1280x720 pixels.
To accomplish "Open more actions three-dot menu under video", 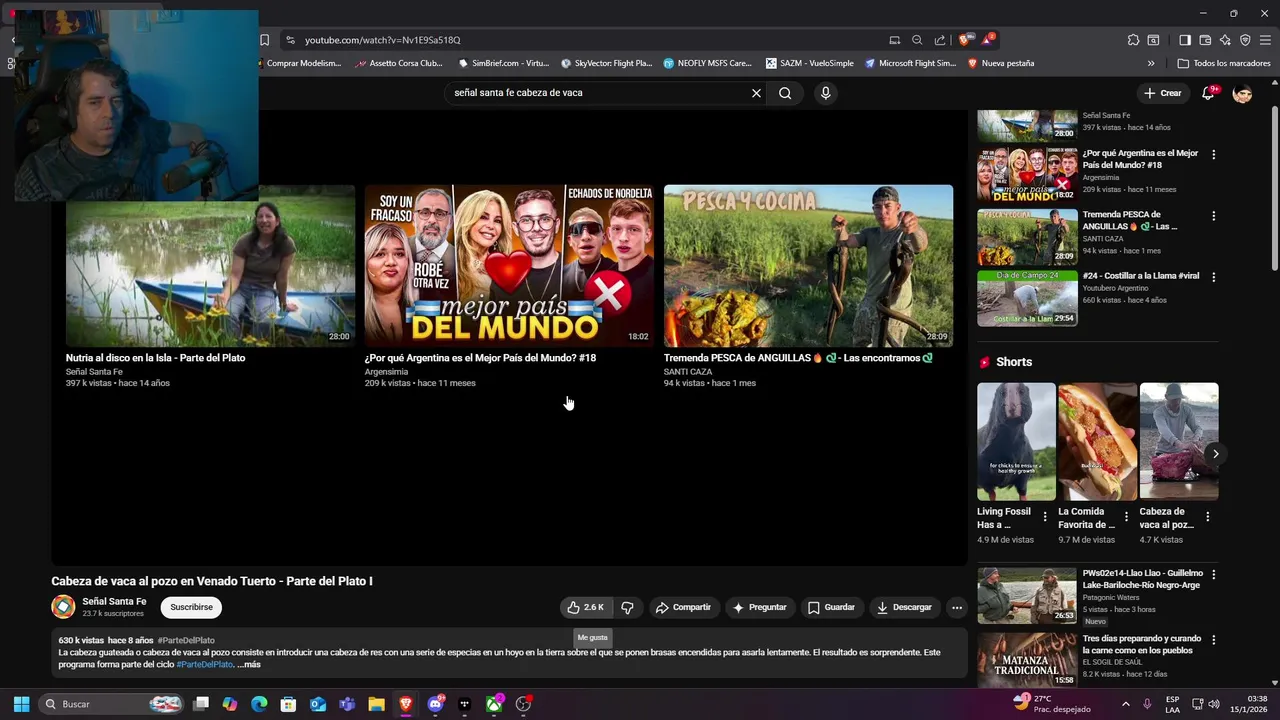I will (x=957, y=607).
